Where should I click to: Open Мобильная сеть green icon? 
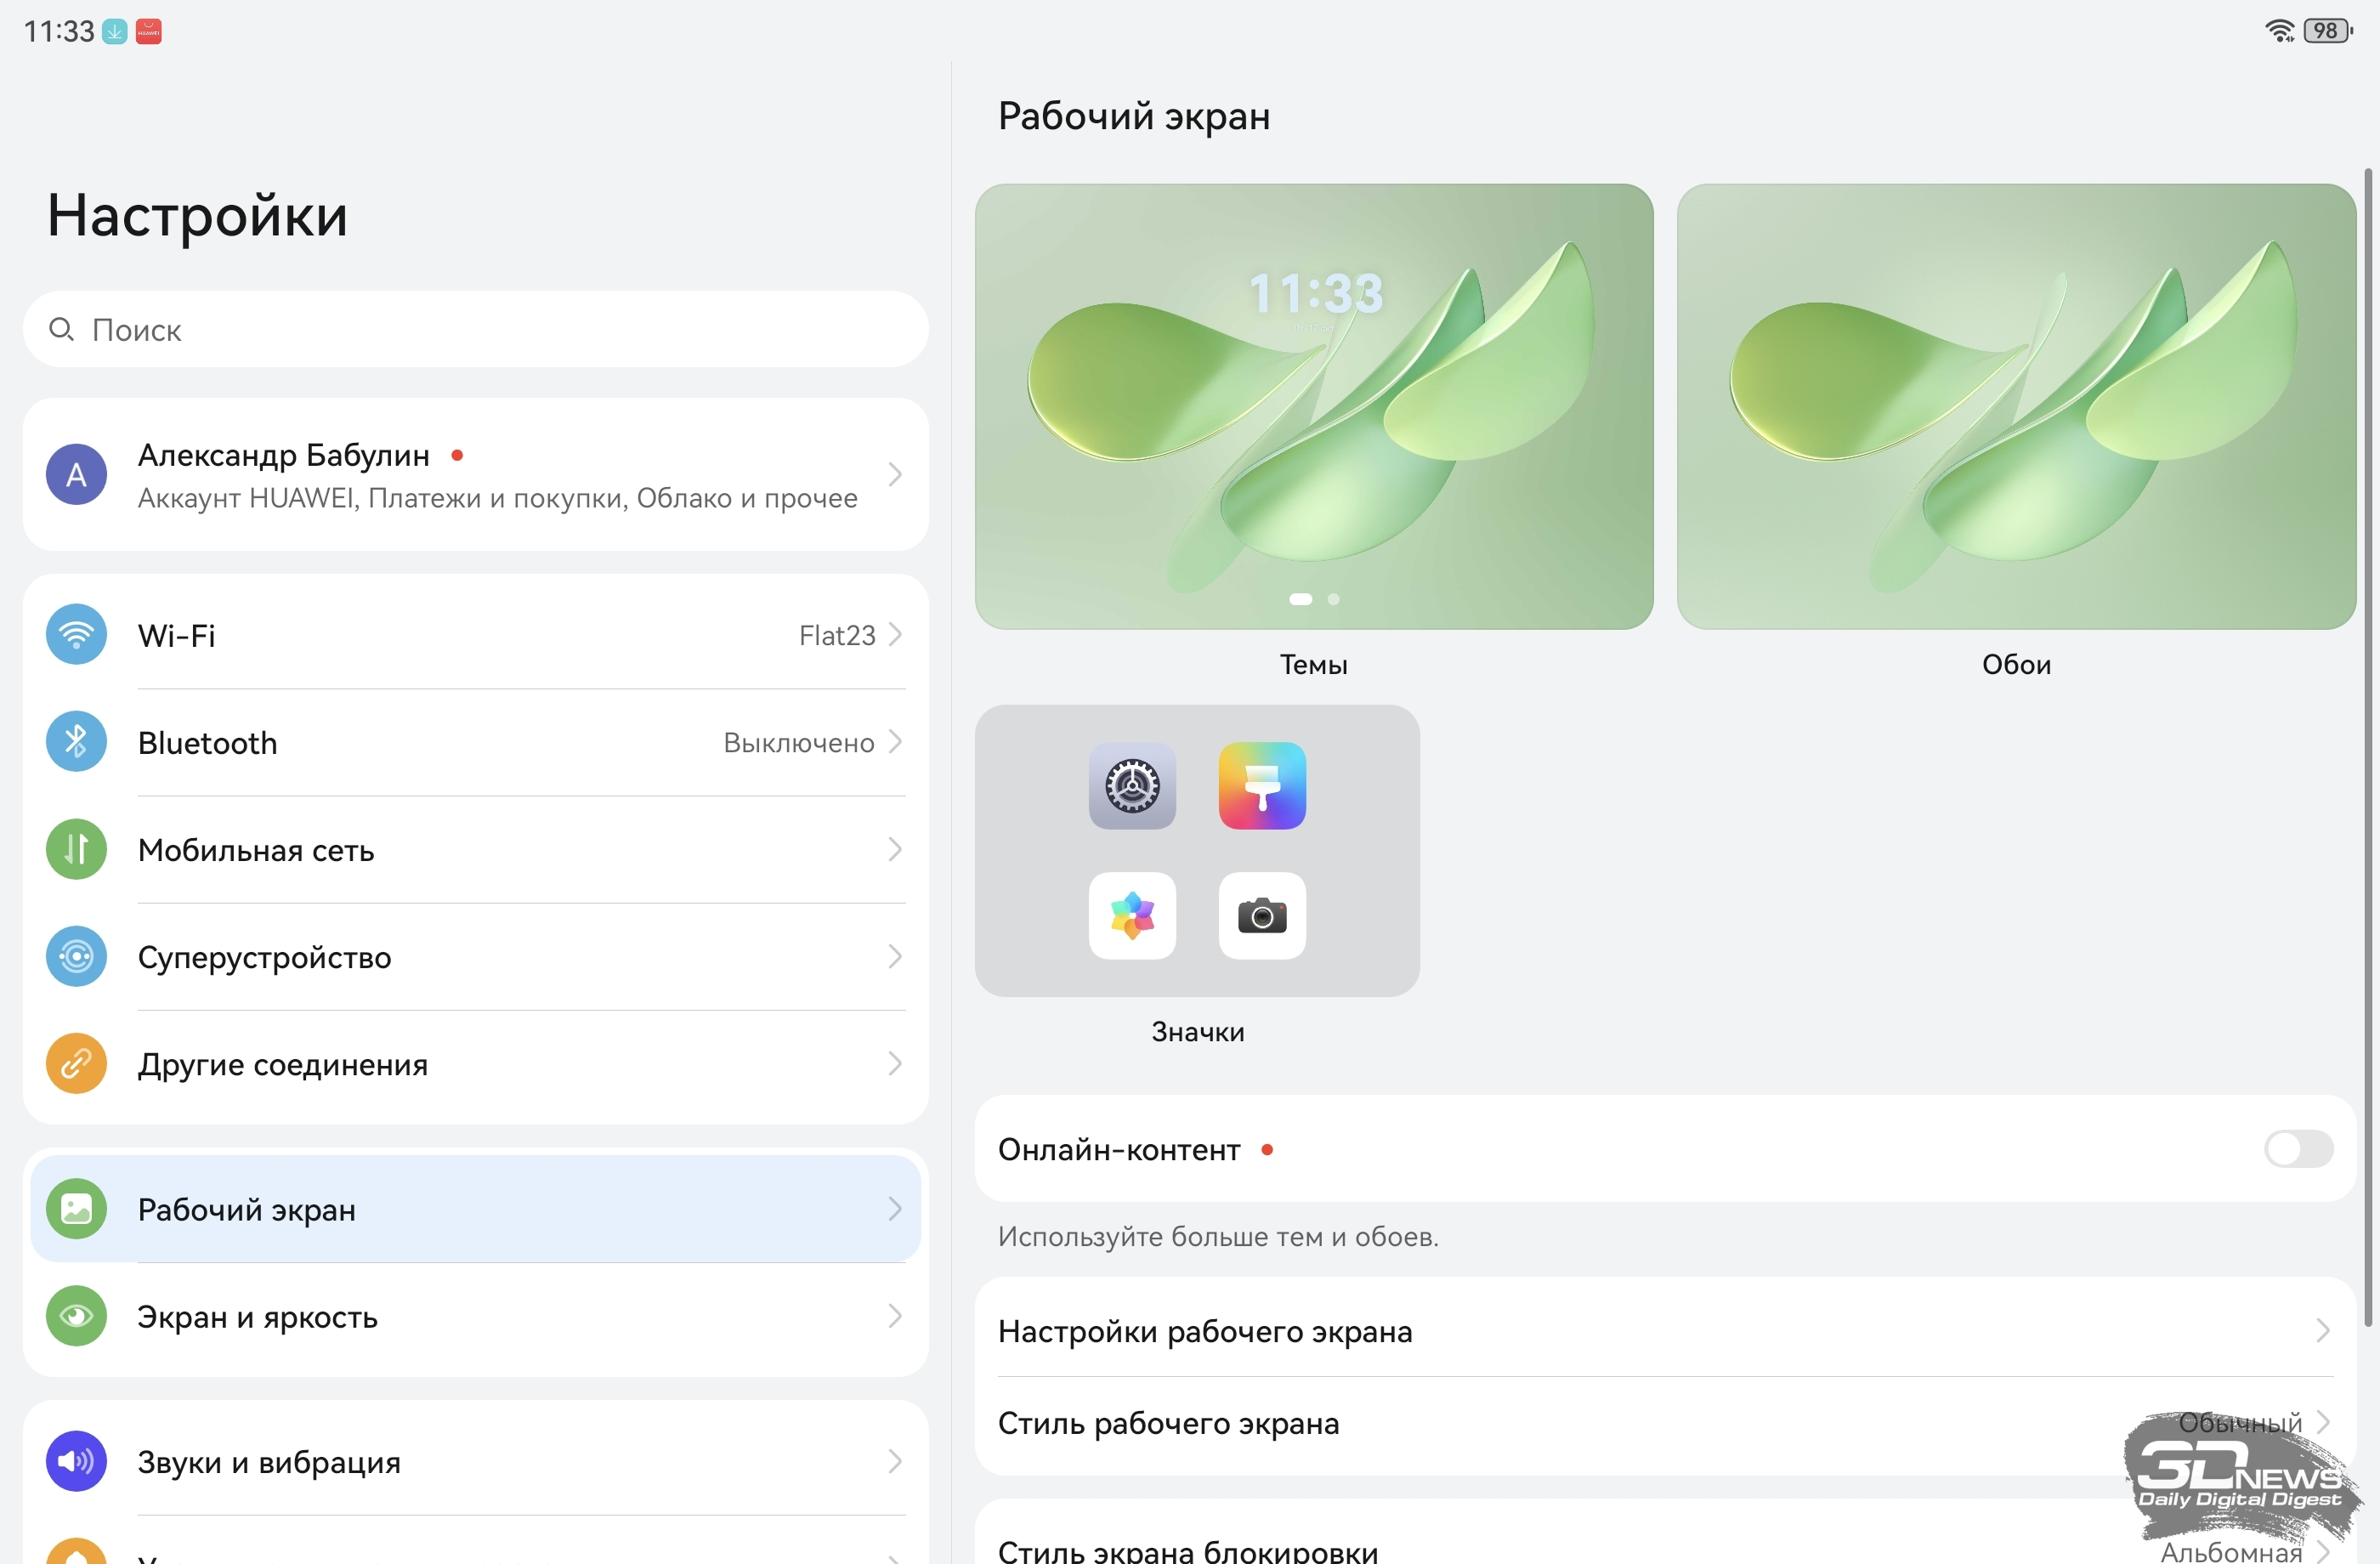pos(76,849)
